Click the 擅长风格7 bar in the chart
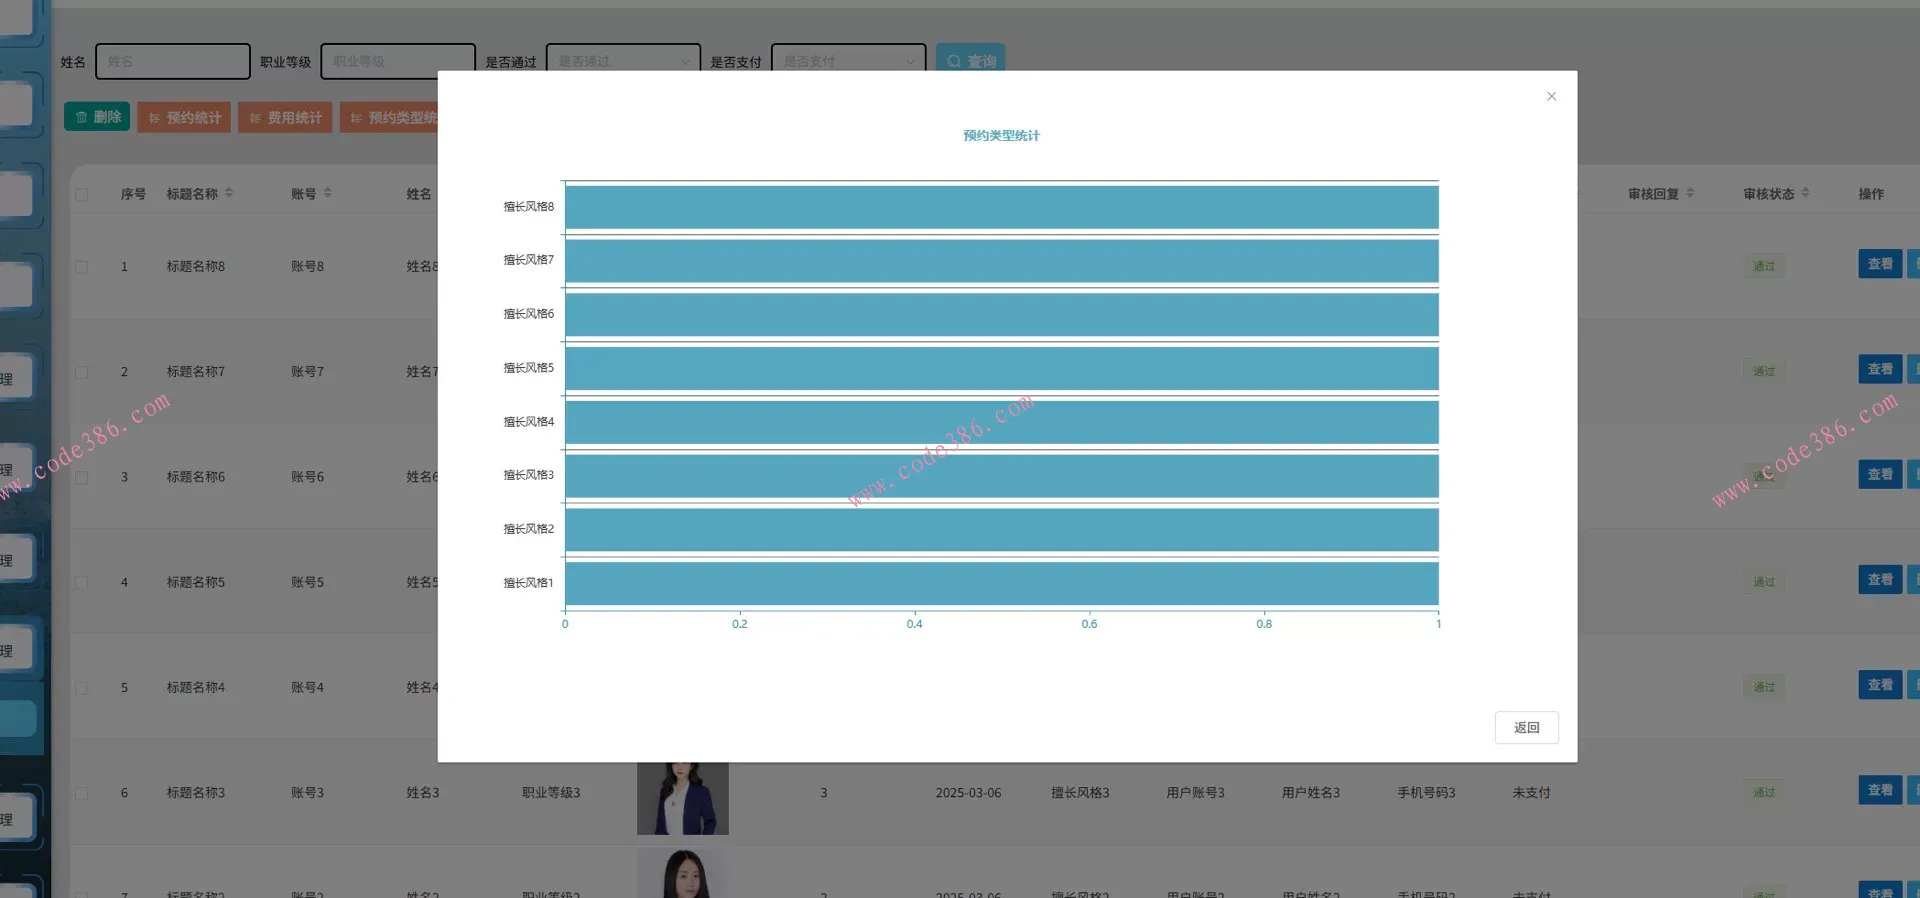This screenshot has width=1920, height=898. 1001,261
